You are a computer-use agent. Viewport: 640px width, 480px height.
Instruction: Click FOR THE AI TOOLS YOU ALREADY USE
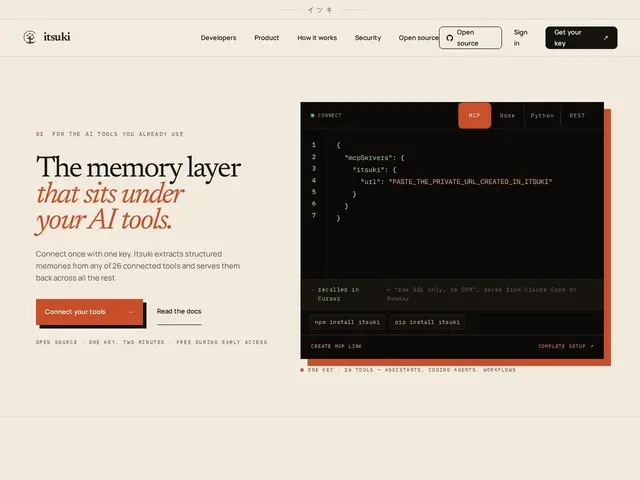tap(118, 134)
